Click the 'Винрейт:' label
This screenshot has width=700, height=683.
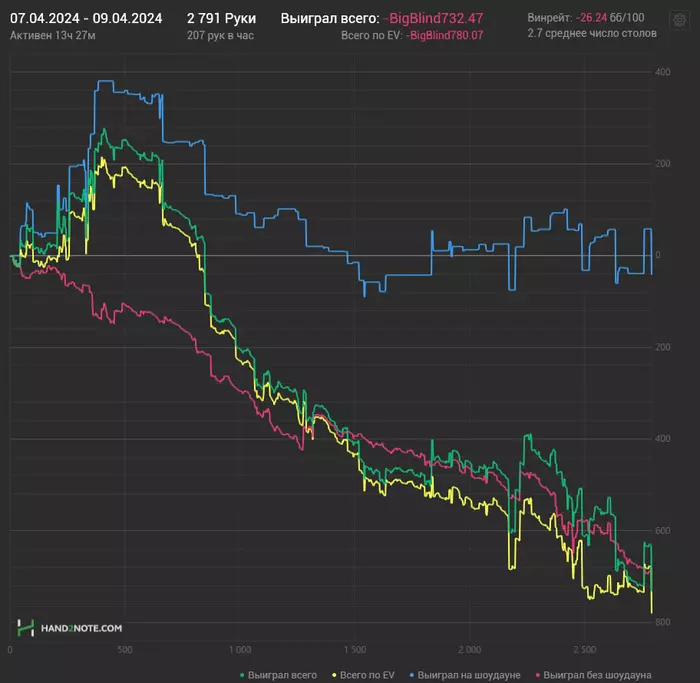coord(550,18)
